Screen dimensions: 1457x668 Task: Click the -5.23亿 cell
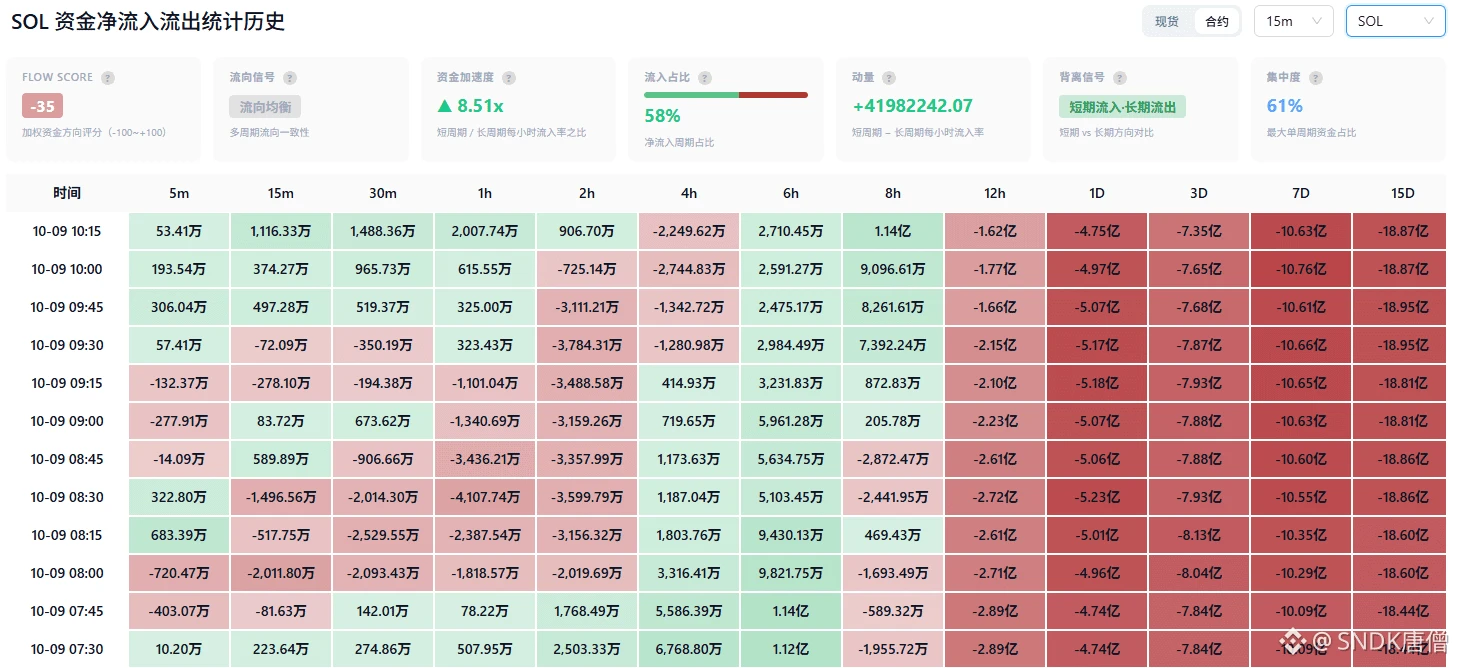click(x=1097, y=497)
